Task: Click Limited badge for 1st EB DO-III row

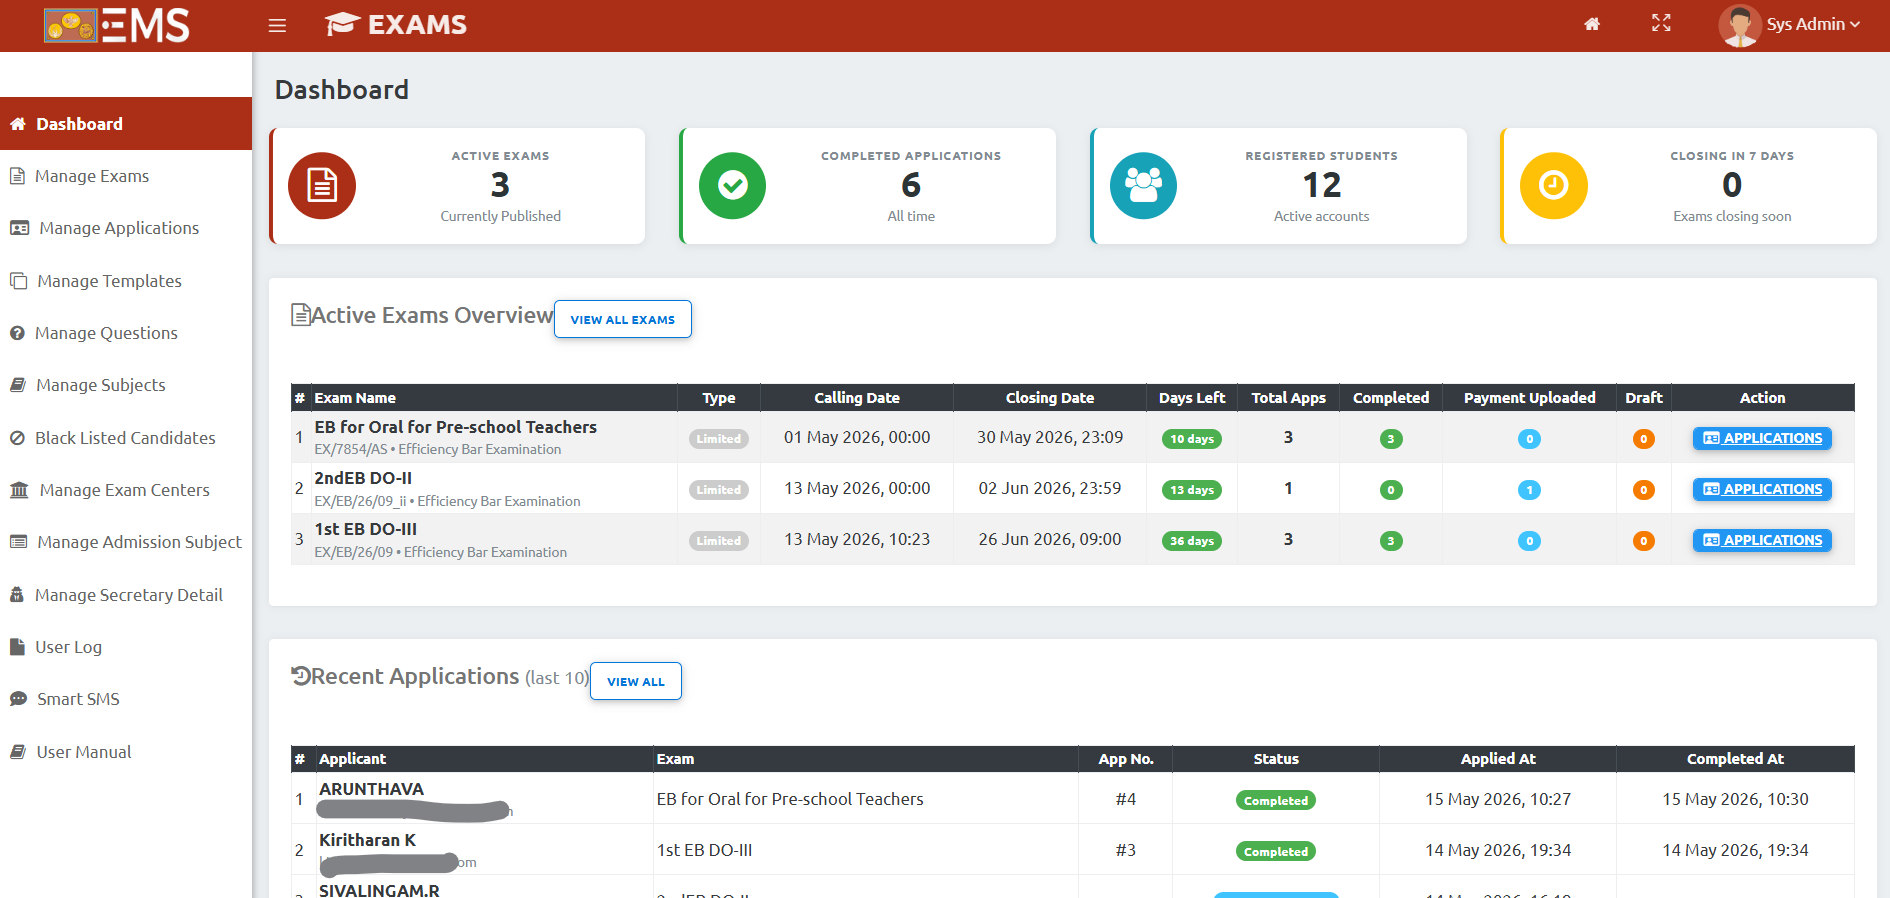Action: pos(719,541)
